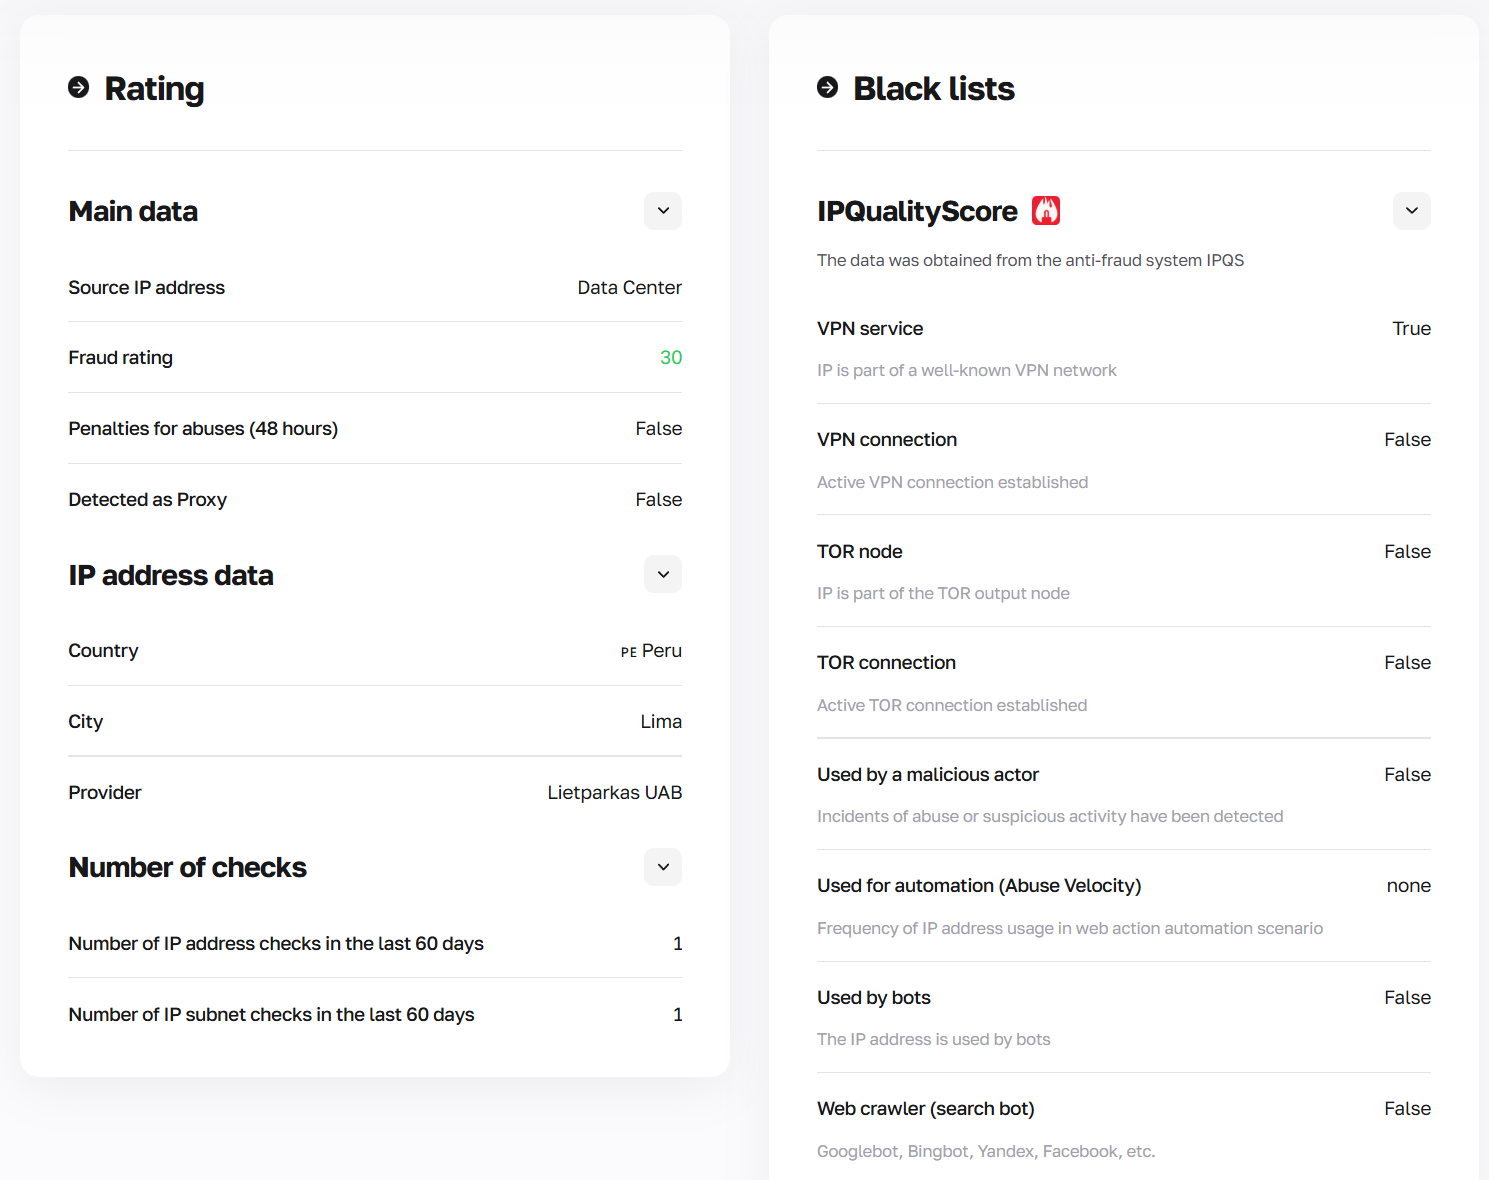Click the green fraud rating value 30

(x=671, y=358)
